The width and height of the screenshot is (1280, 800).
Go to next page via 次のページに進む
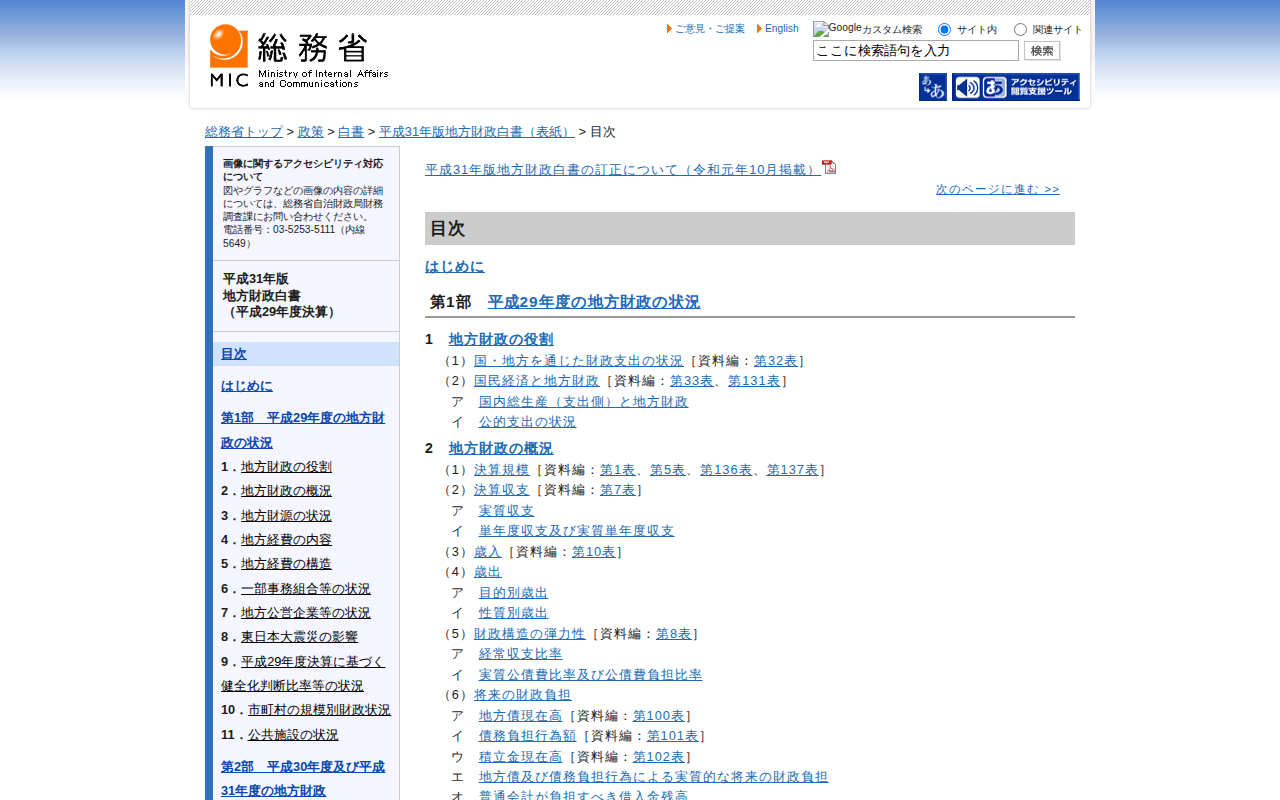click(x=997, y=189)
